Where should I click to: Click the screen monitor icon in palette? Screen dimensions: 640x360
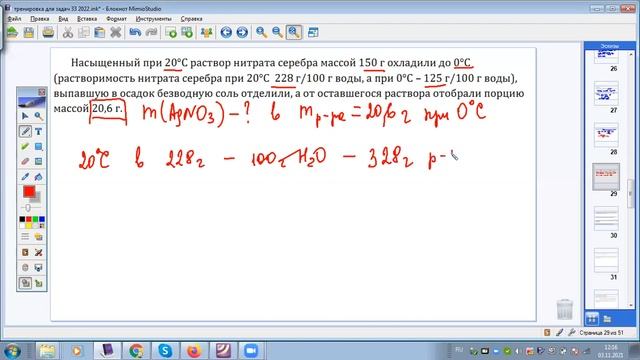click(38, 268)
